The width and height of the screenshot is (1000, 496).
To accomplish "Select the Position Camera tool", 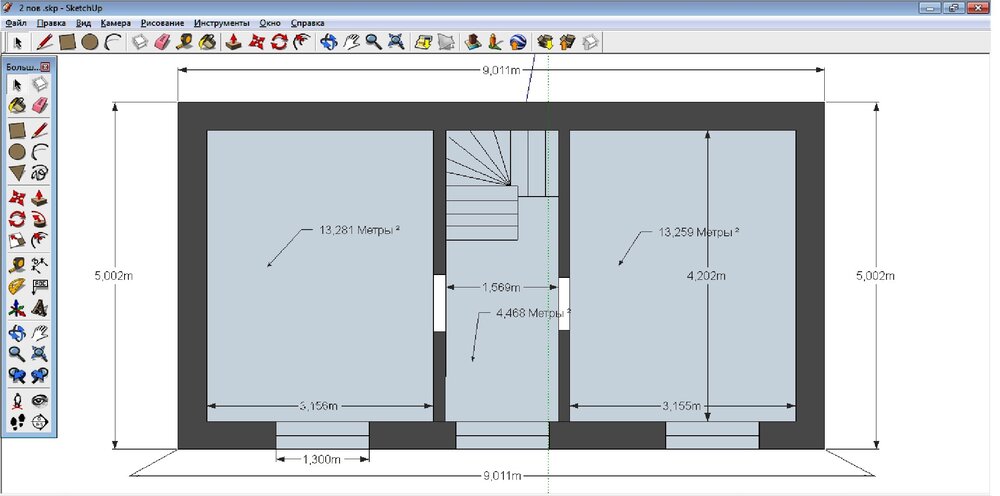I will tap(17, 400).
